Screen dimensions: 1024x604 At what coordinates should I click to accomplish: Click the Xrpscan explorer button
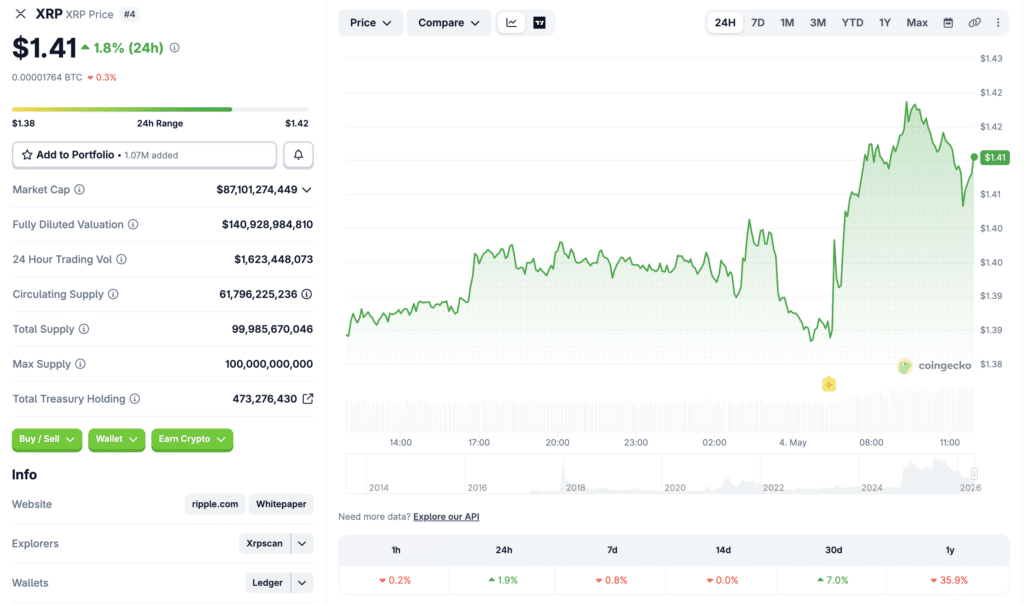264,543
